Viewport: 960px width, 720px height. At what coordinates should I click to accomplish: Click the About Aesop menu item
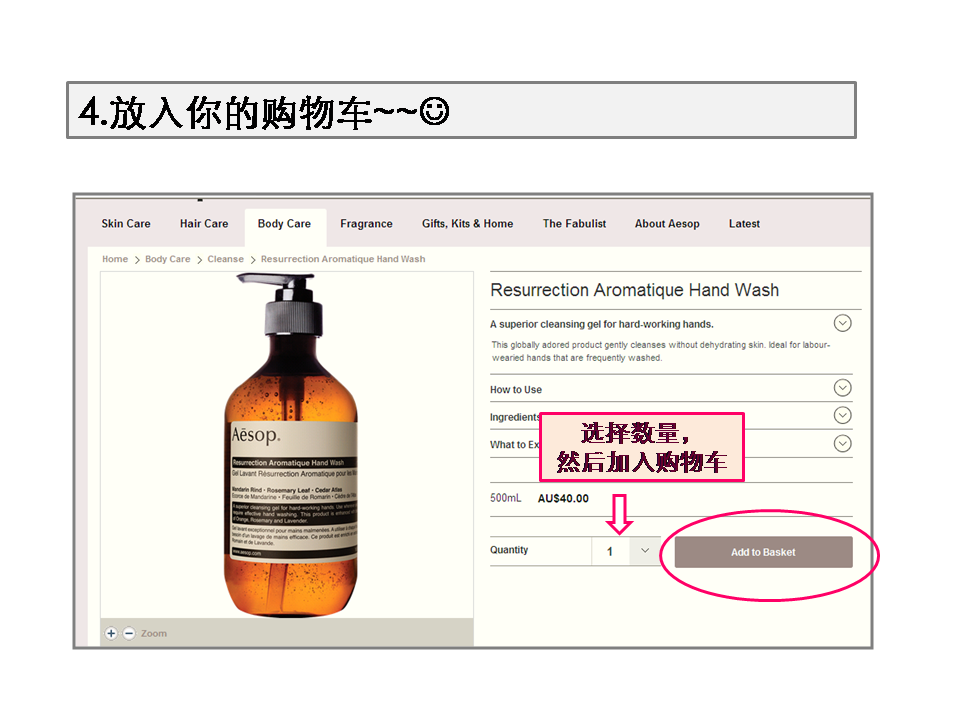pyautogui.click(x=667, y=224)
